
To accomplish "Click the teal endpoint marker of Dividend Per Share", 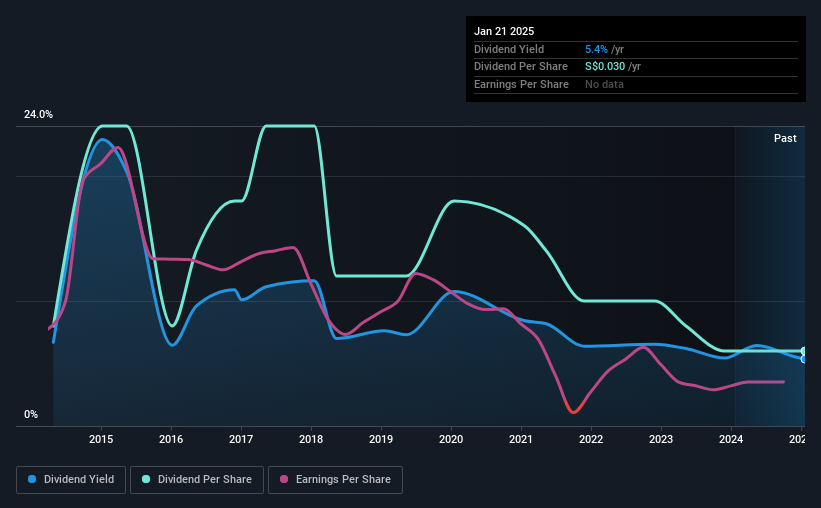I will click(804, 351).
